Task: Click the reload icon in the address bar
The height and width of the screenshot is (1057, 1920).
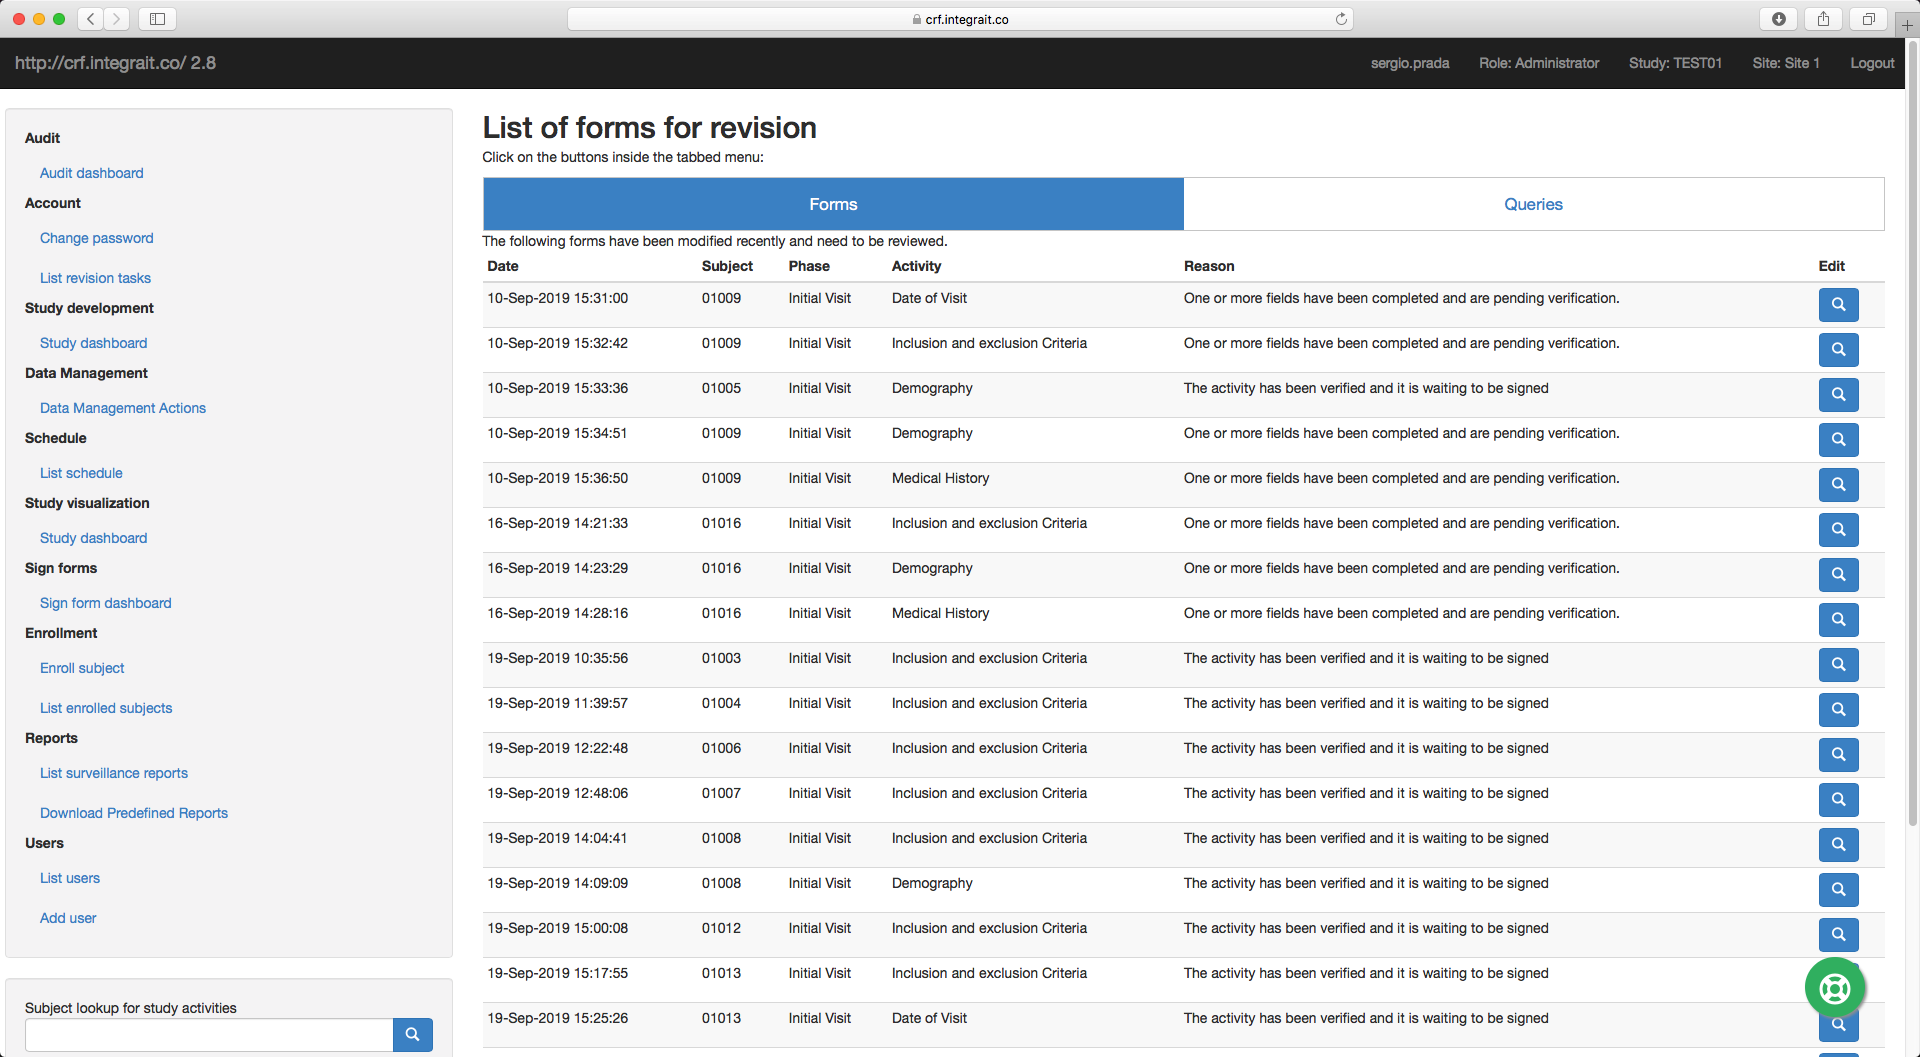Action: point(1341,18)
